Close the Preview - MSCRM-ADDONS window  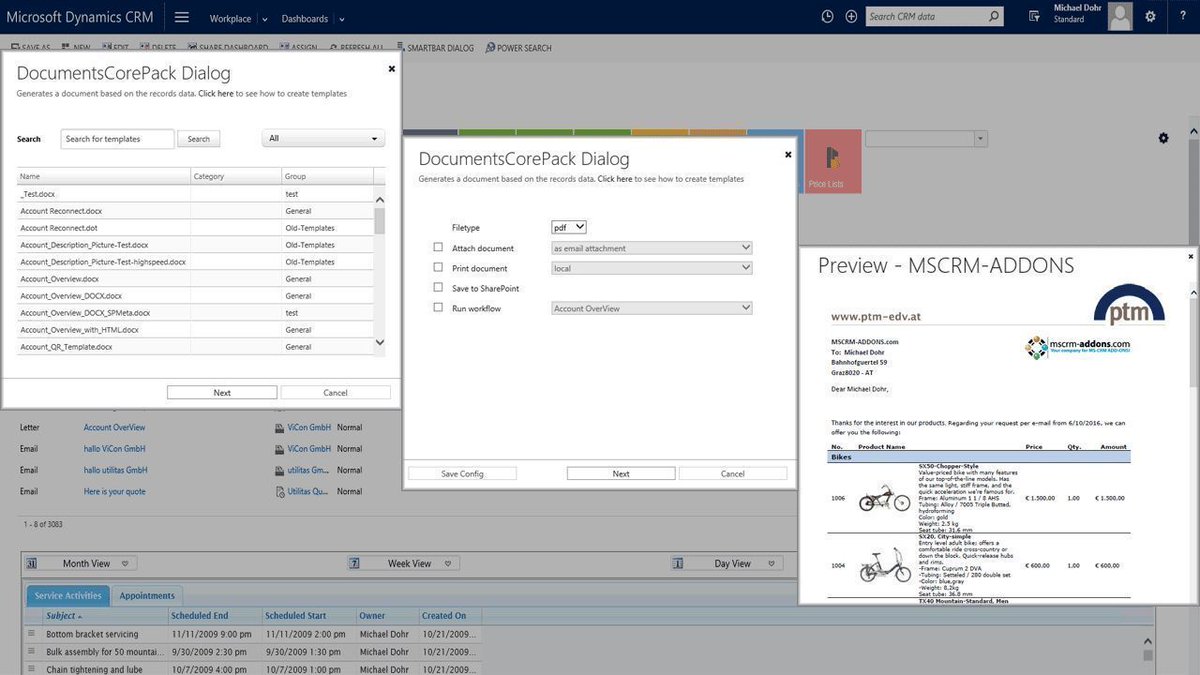click(1190, 256)
